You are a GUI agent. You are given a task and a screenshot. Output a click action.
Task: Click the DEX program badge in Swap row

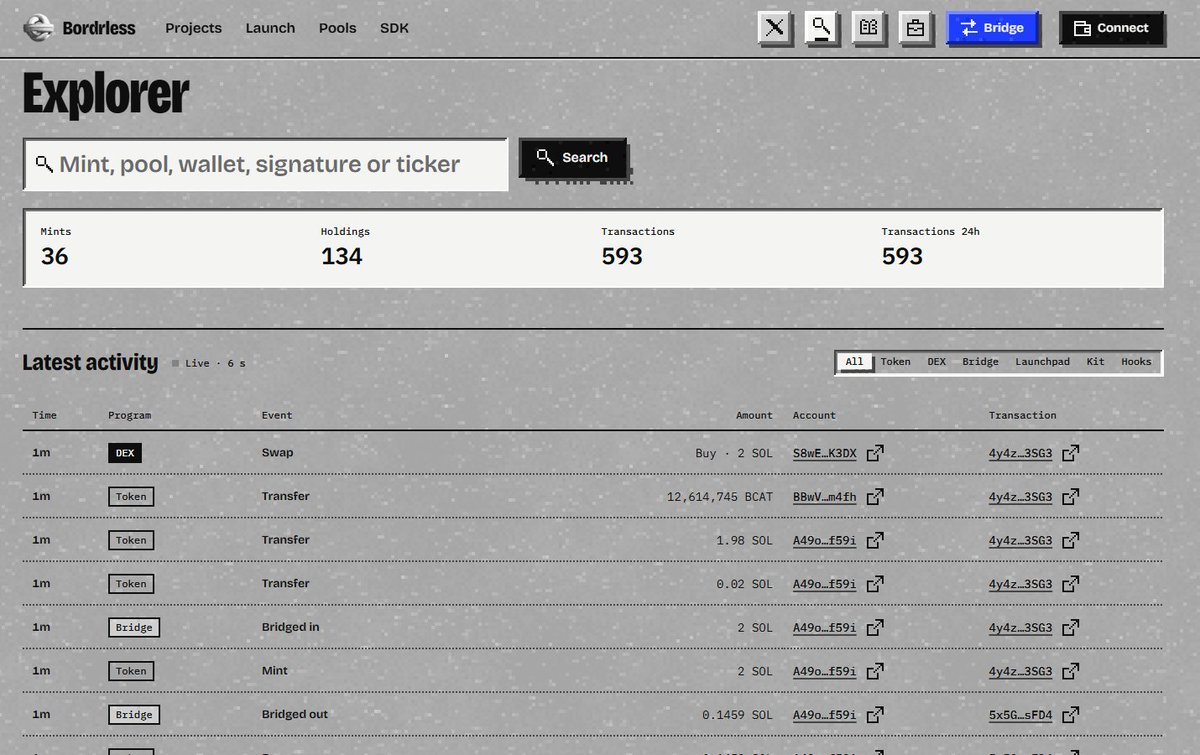tap(125, 453)
